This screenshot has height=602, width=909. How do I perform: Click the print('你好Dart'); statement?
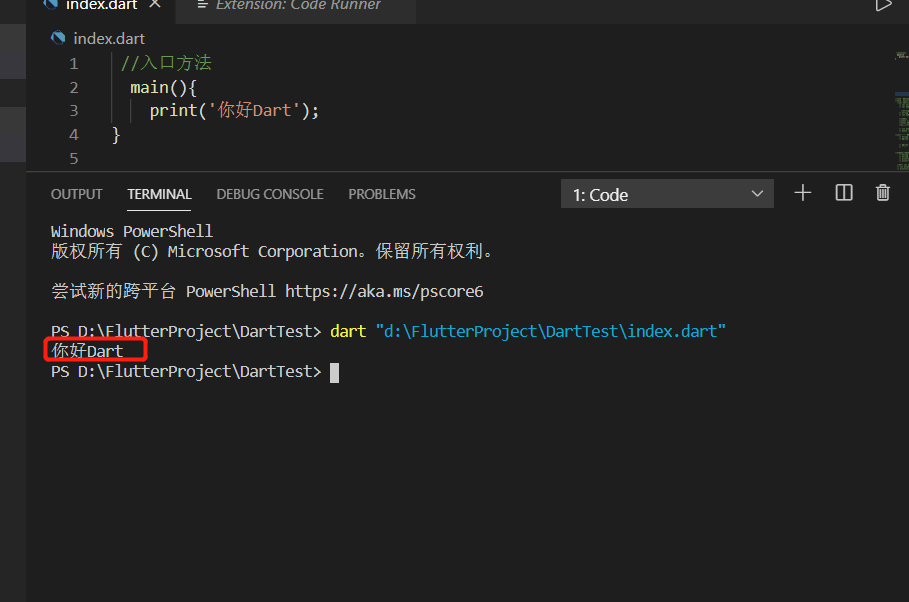234,110
